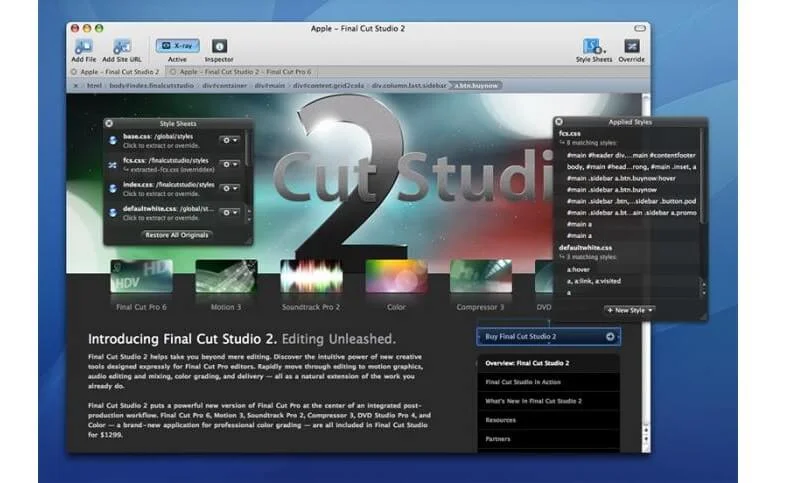Screen dimensions: 785x483
Task: Open the Inspector from the toolbar
Action: 219,47
